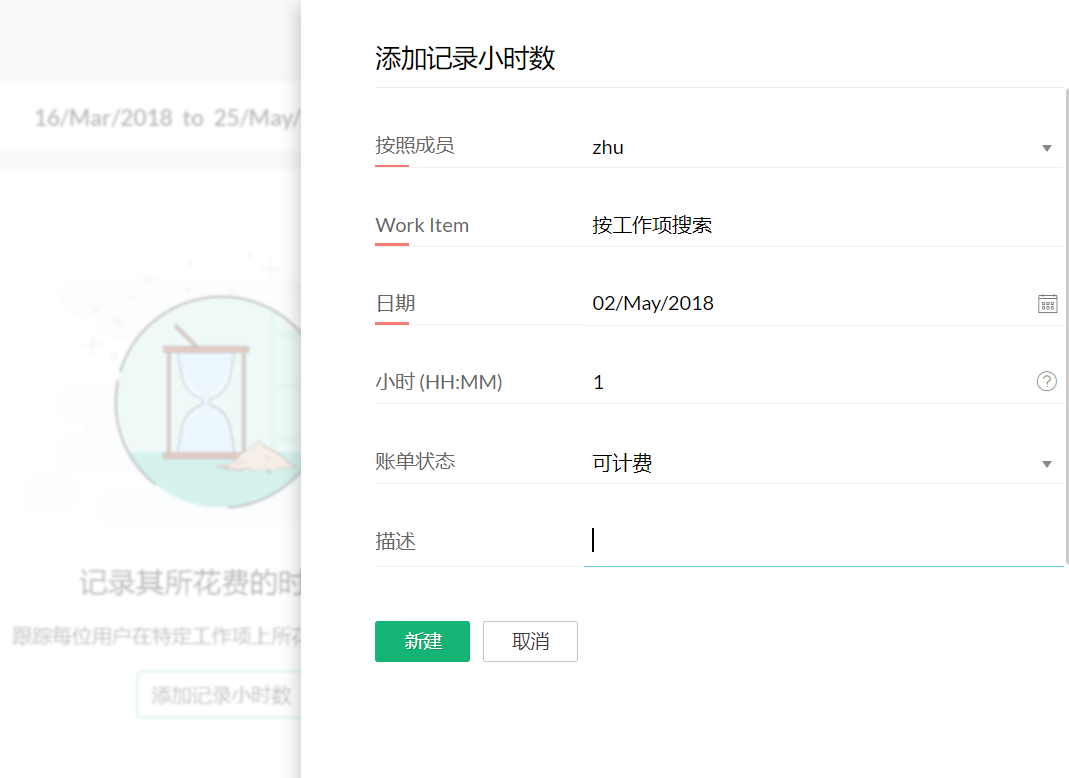Click the hourglass illustration in the background
The width and height of the screenshot is (1069, 778).
(208, 400)
